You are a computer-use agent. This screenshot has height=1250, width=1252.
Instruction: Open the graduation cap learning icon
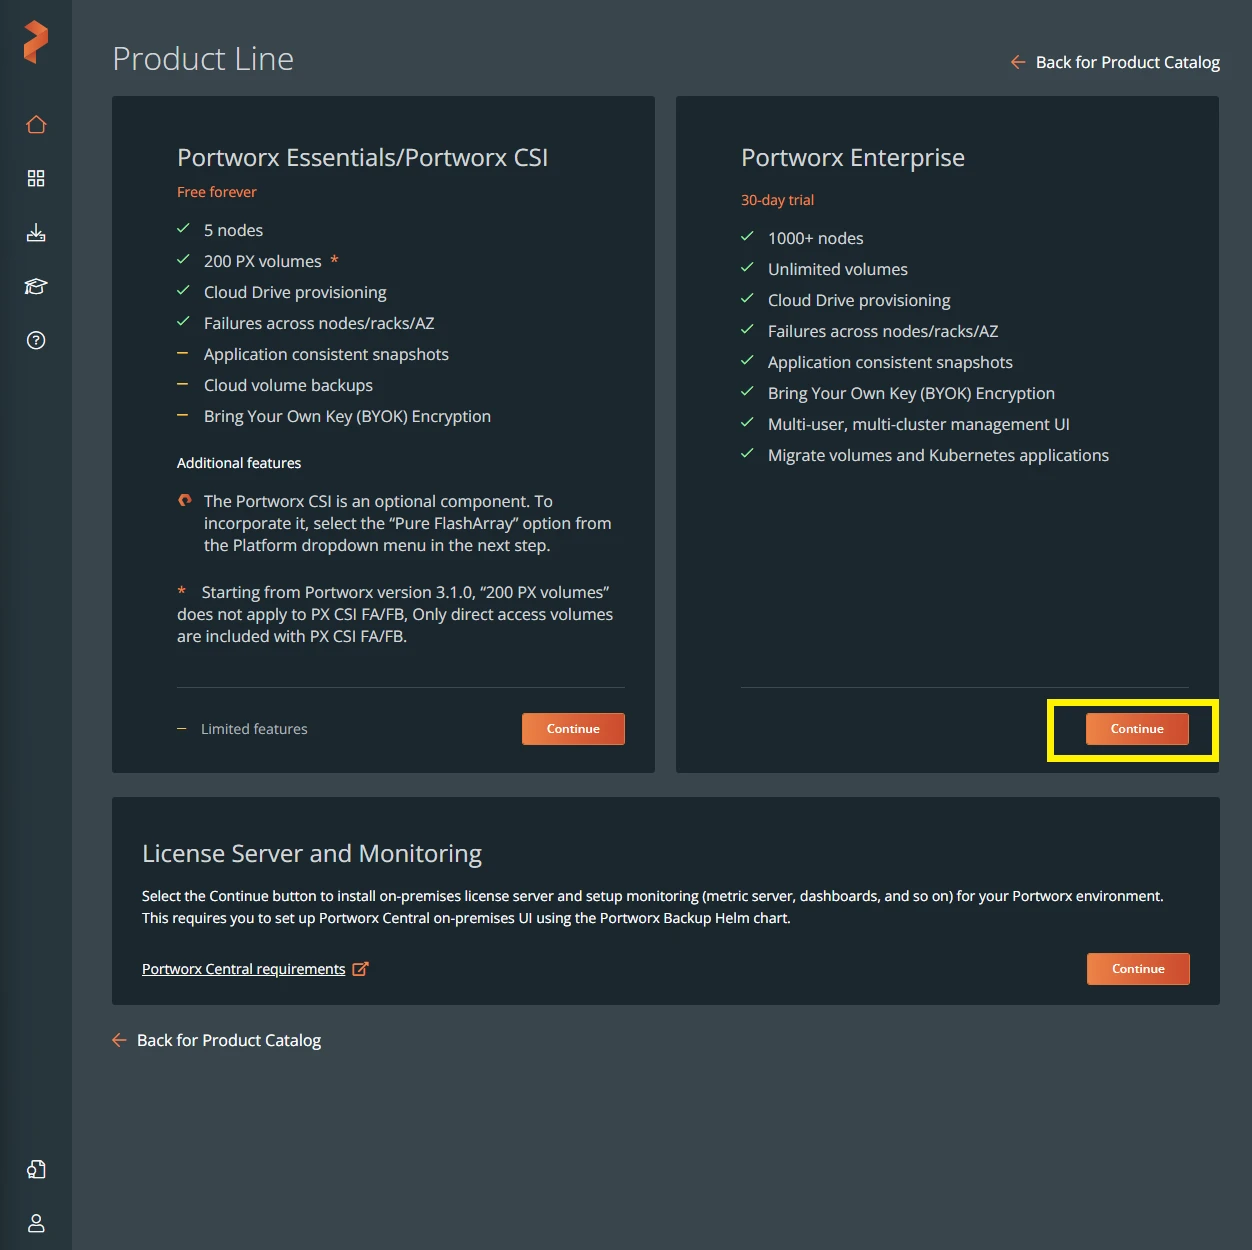point(36,287)
